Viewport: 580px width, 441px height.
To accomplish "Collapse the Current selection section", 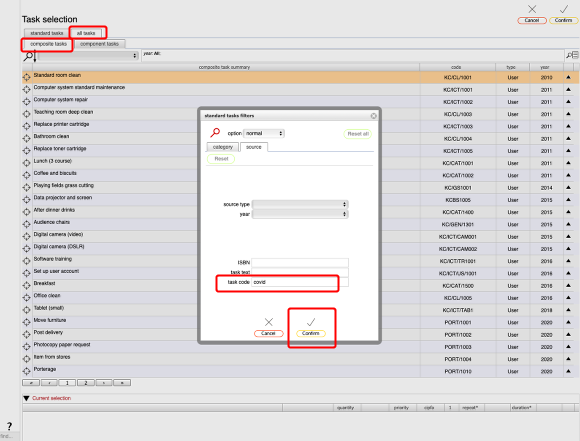I will pos(26,398).
